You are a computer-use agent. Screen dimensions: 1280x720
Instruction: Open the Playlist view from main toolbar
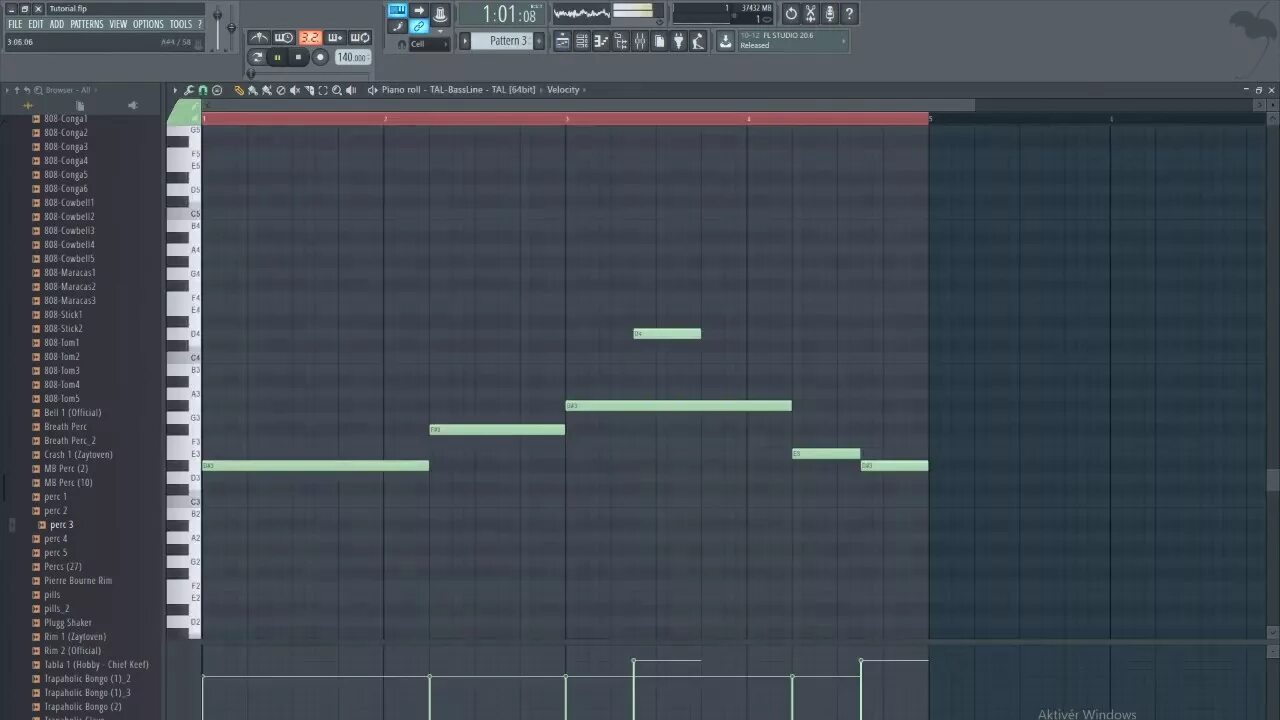(x=562, y=41)
